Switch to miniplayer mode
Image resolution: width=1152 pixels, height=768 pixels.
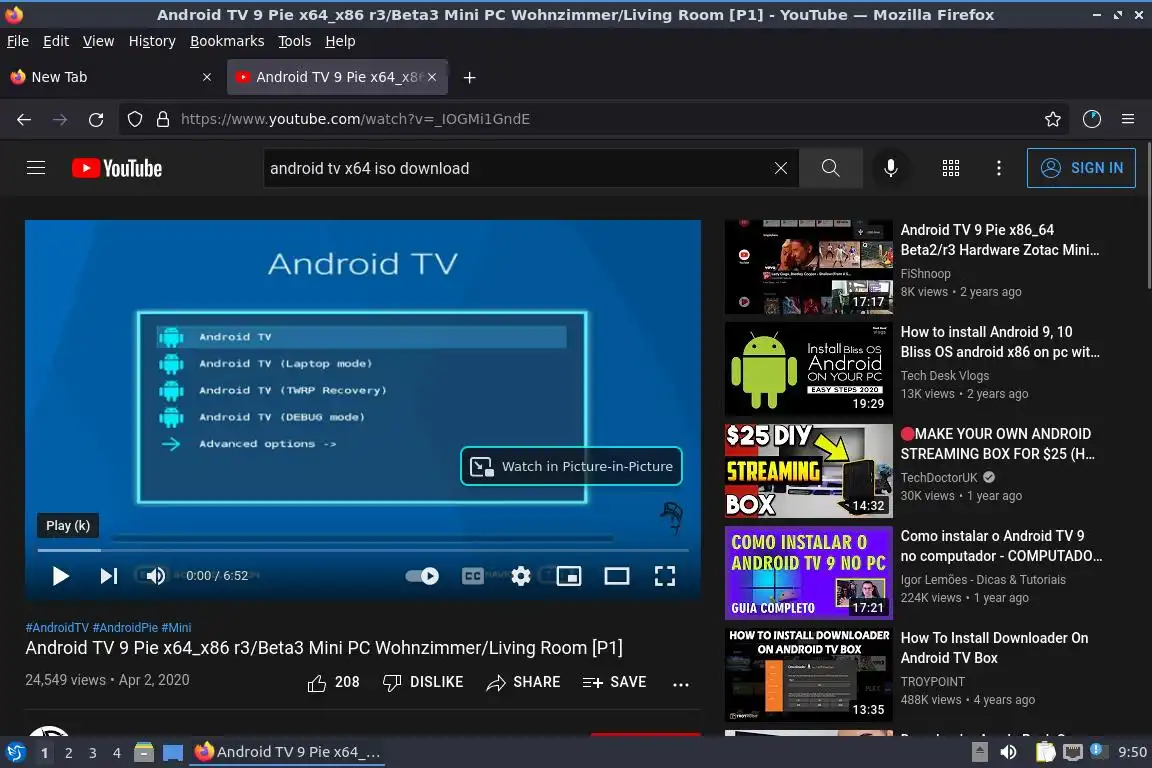click(x=569, y=576)
